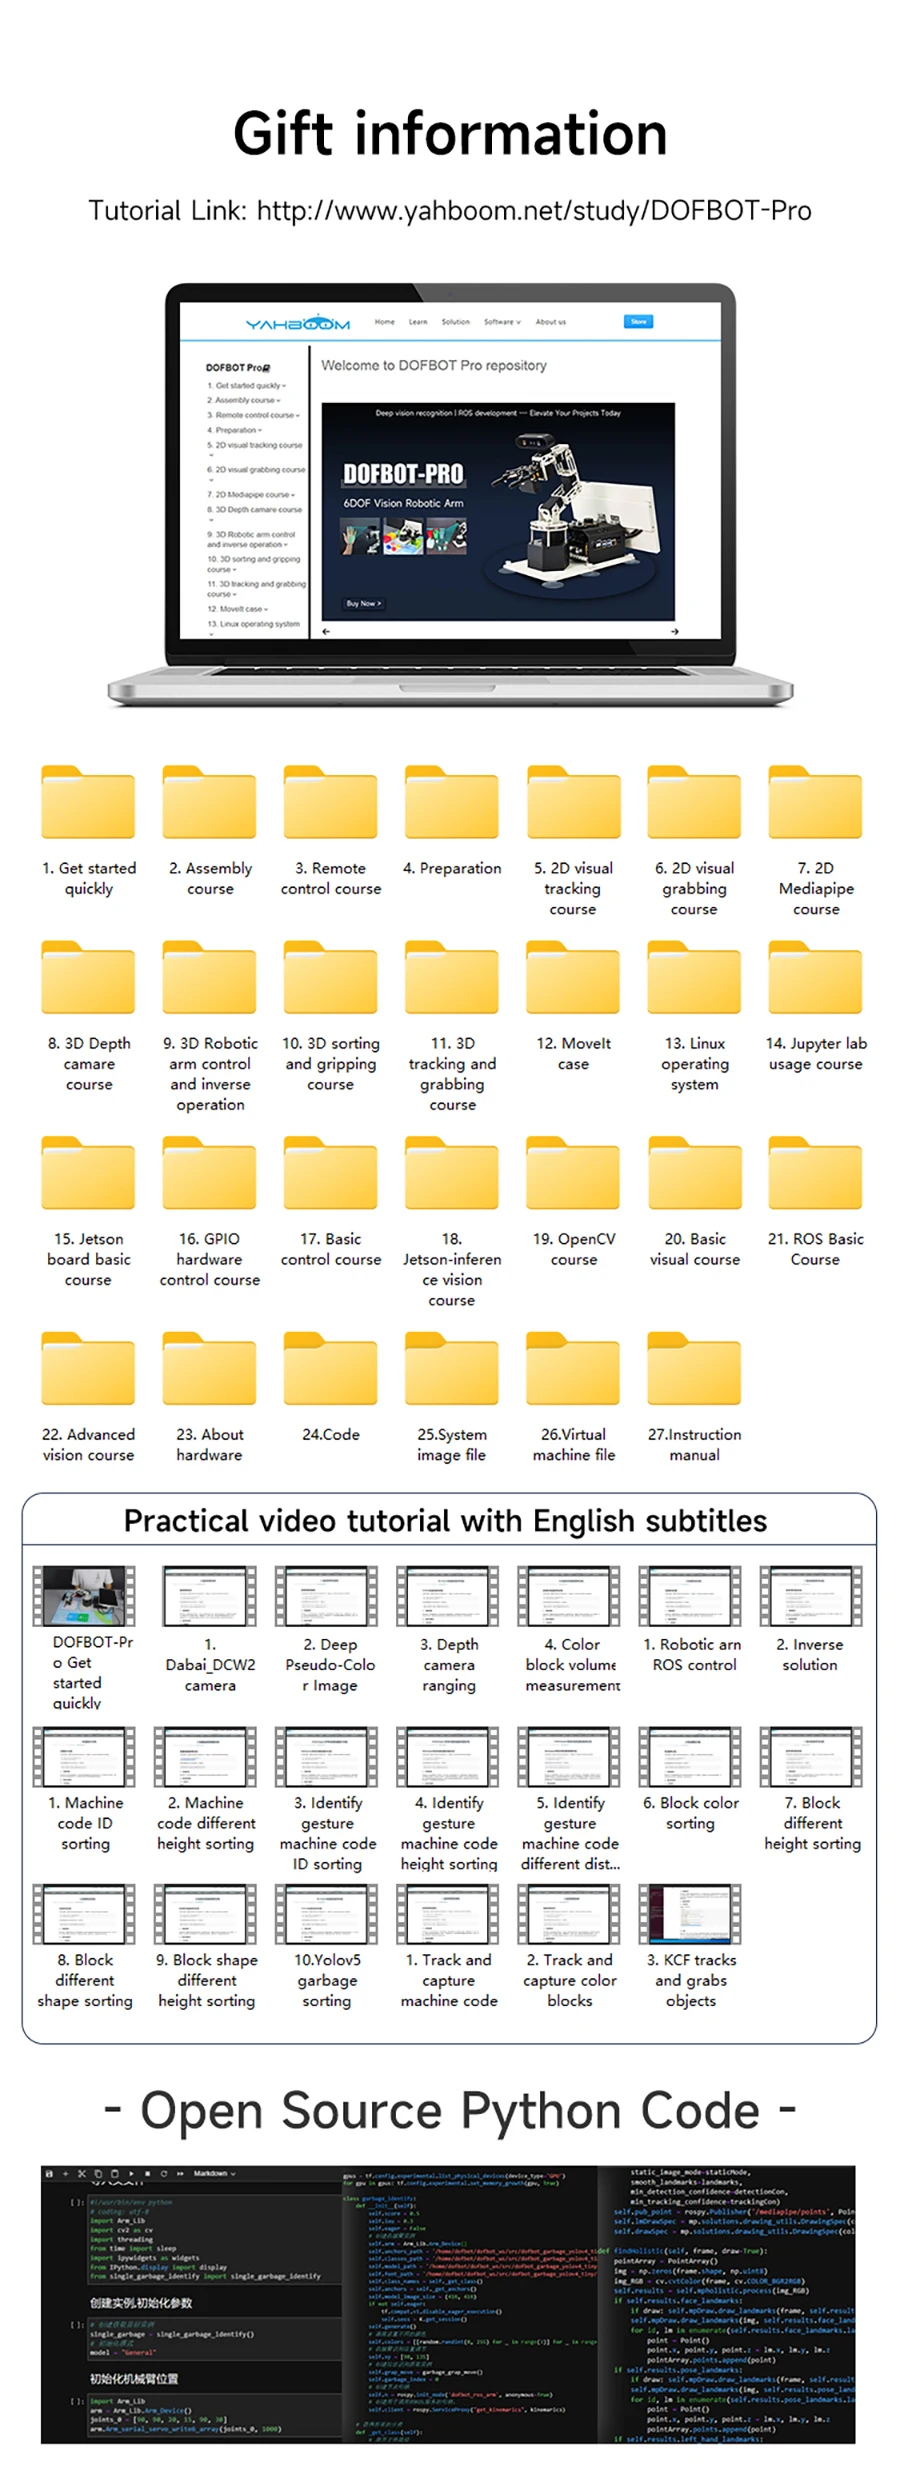The image size is (900, 2486).
Task: Click 'About us' in the Yahboom menu
Action: [551, 322]
